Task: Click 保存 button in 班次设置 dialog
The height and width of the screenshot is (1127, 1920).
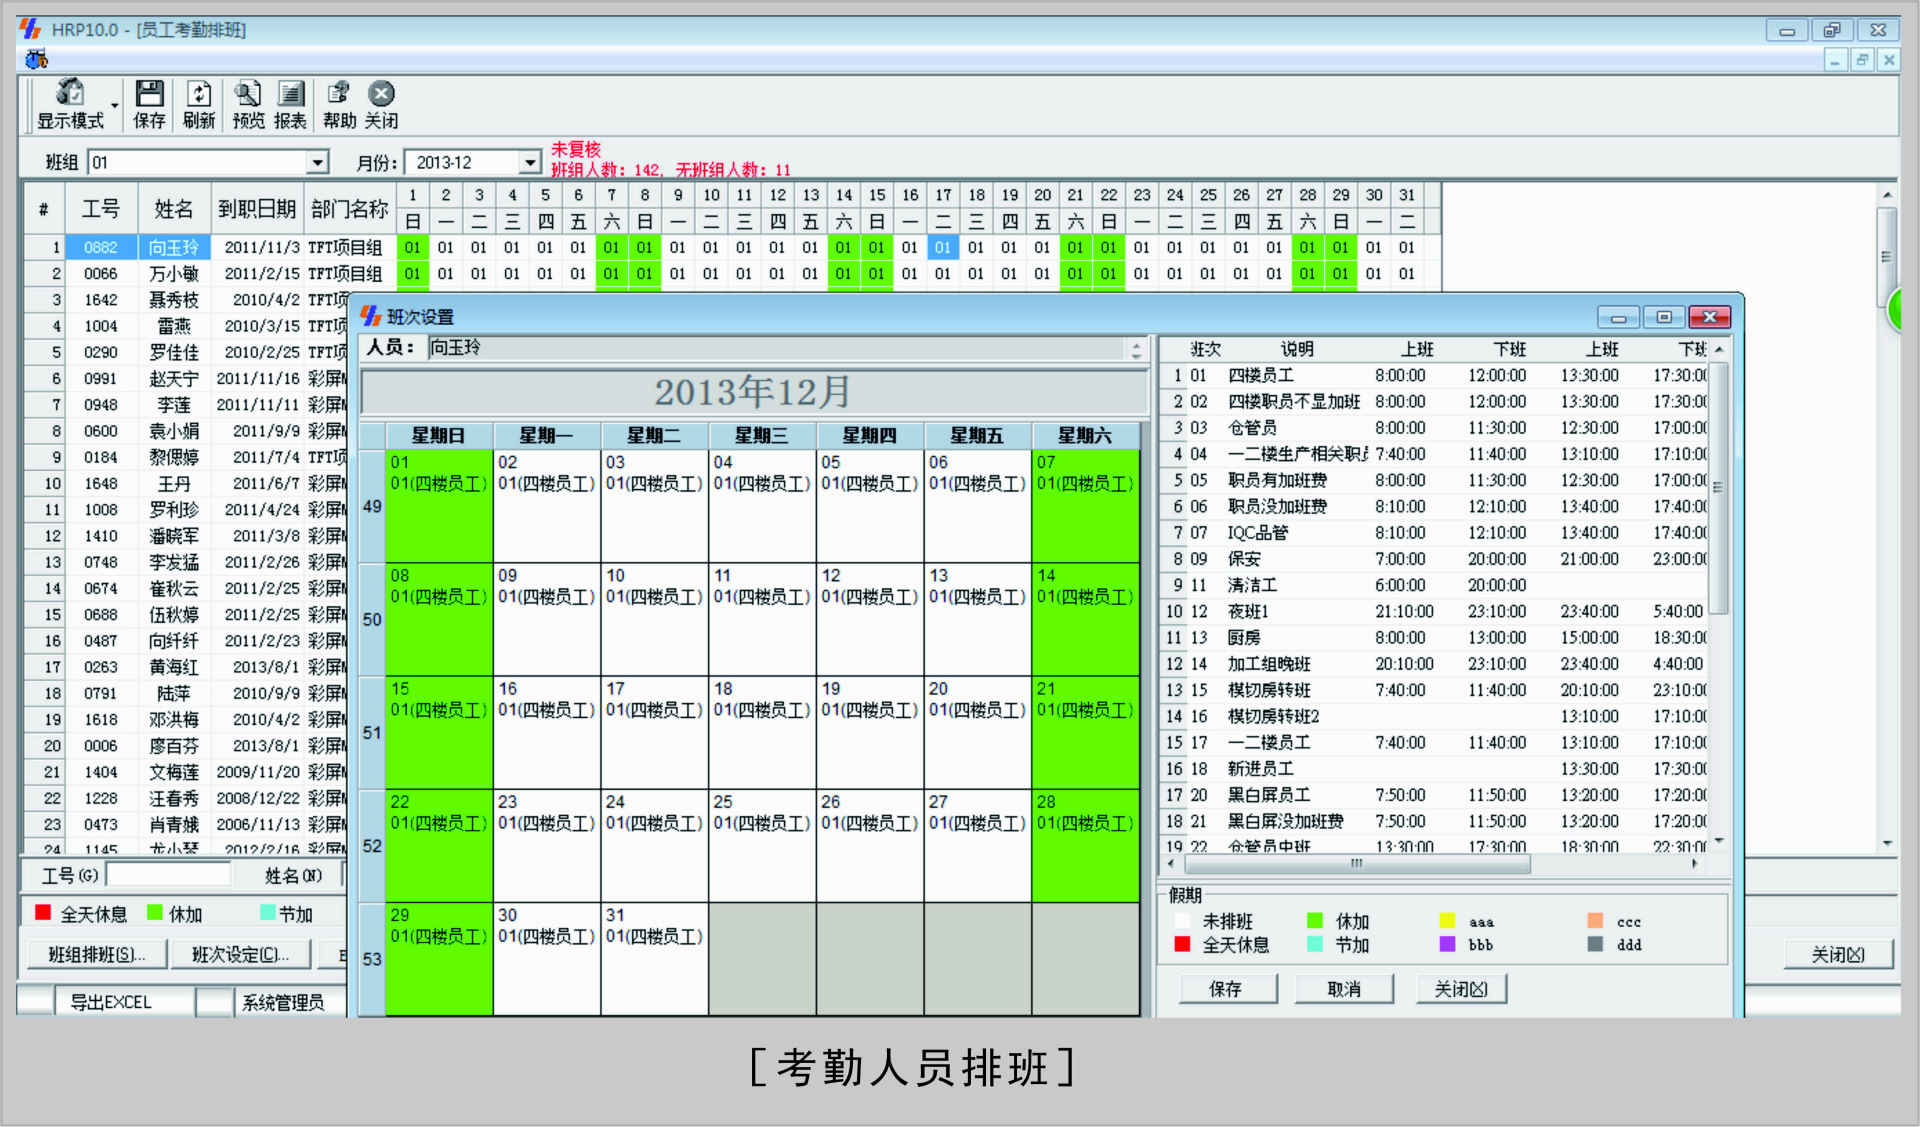Action: coord(1226,989)
